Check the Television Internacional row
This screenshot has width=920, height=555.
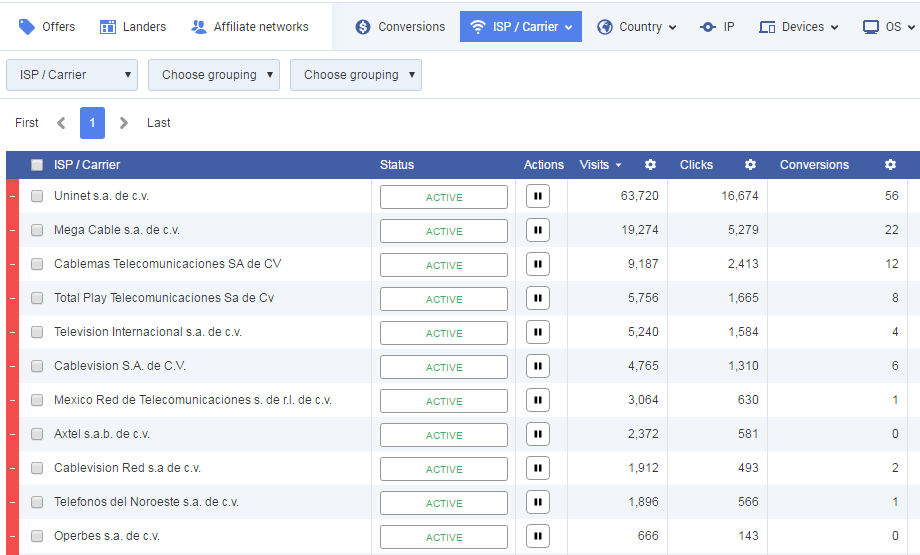37,332
